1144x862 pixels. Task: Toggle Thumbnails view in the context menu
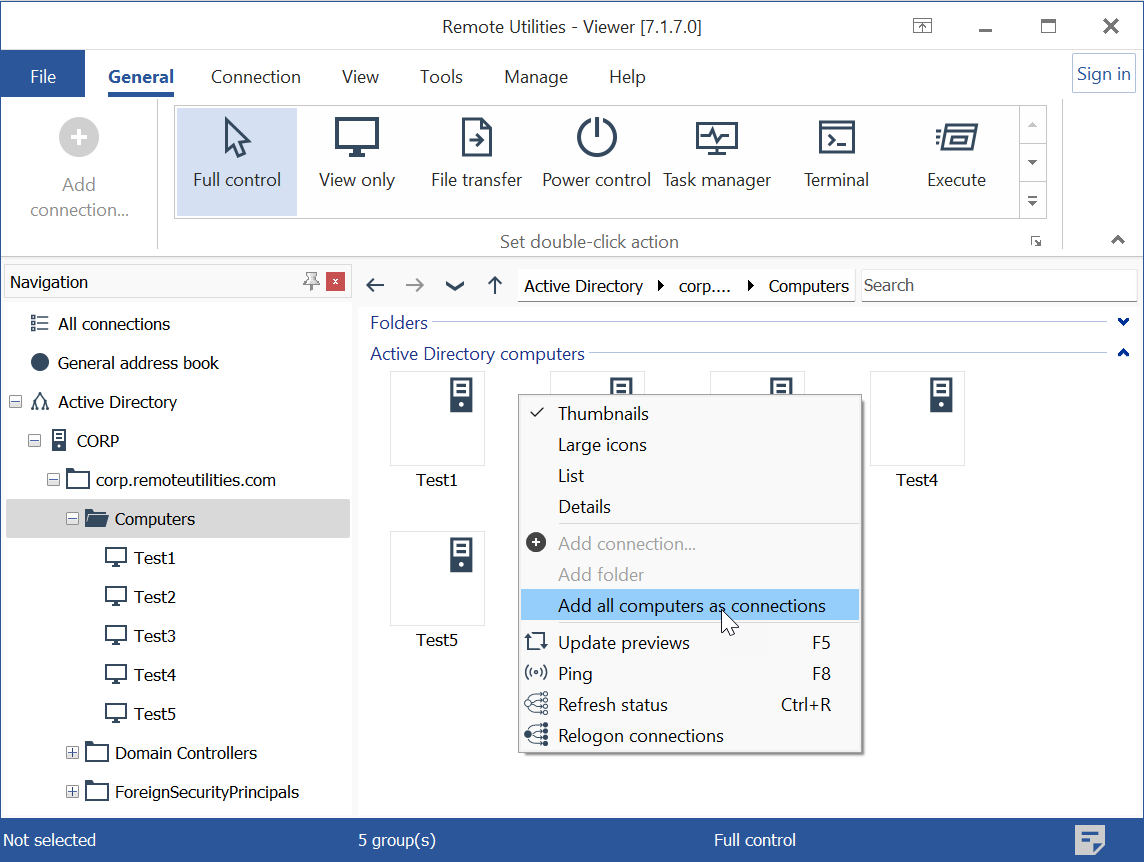[x=603, y=413]
